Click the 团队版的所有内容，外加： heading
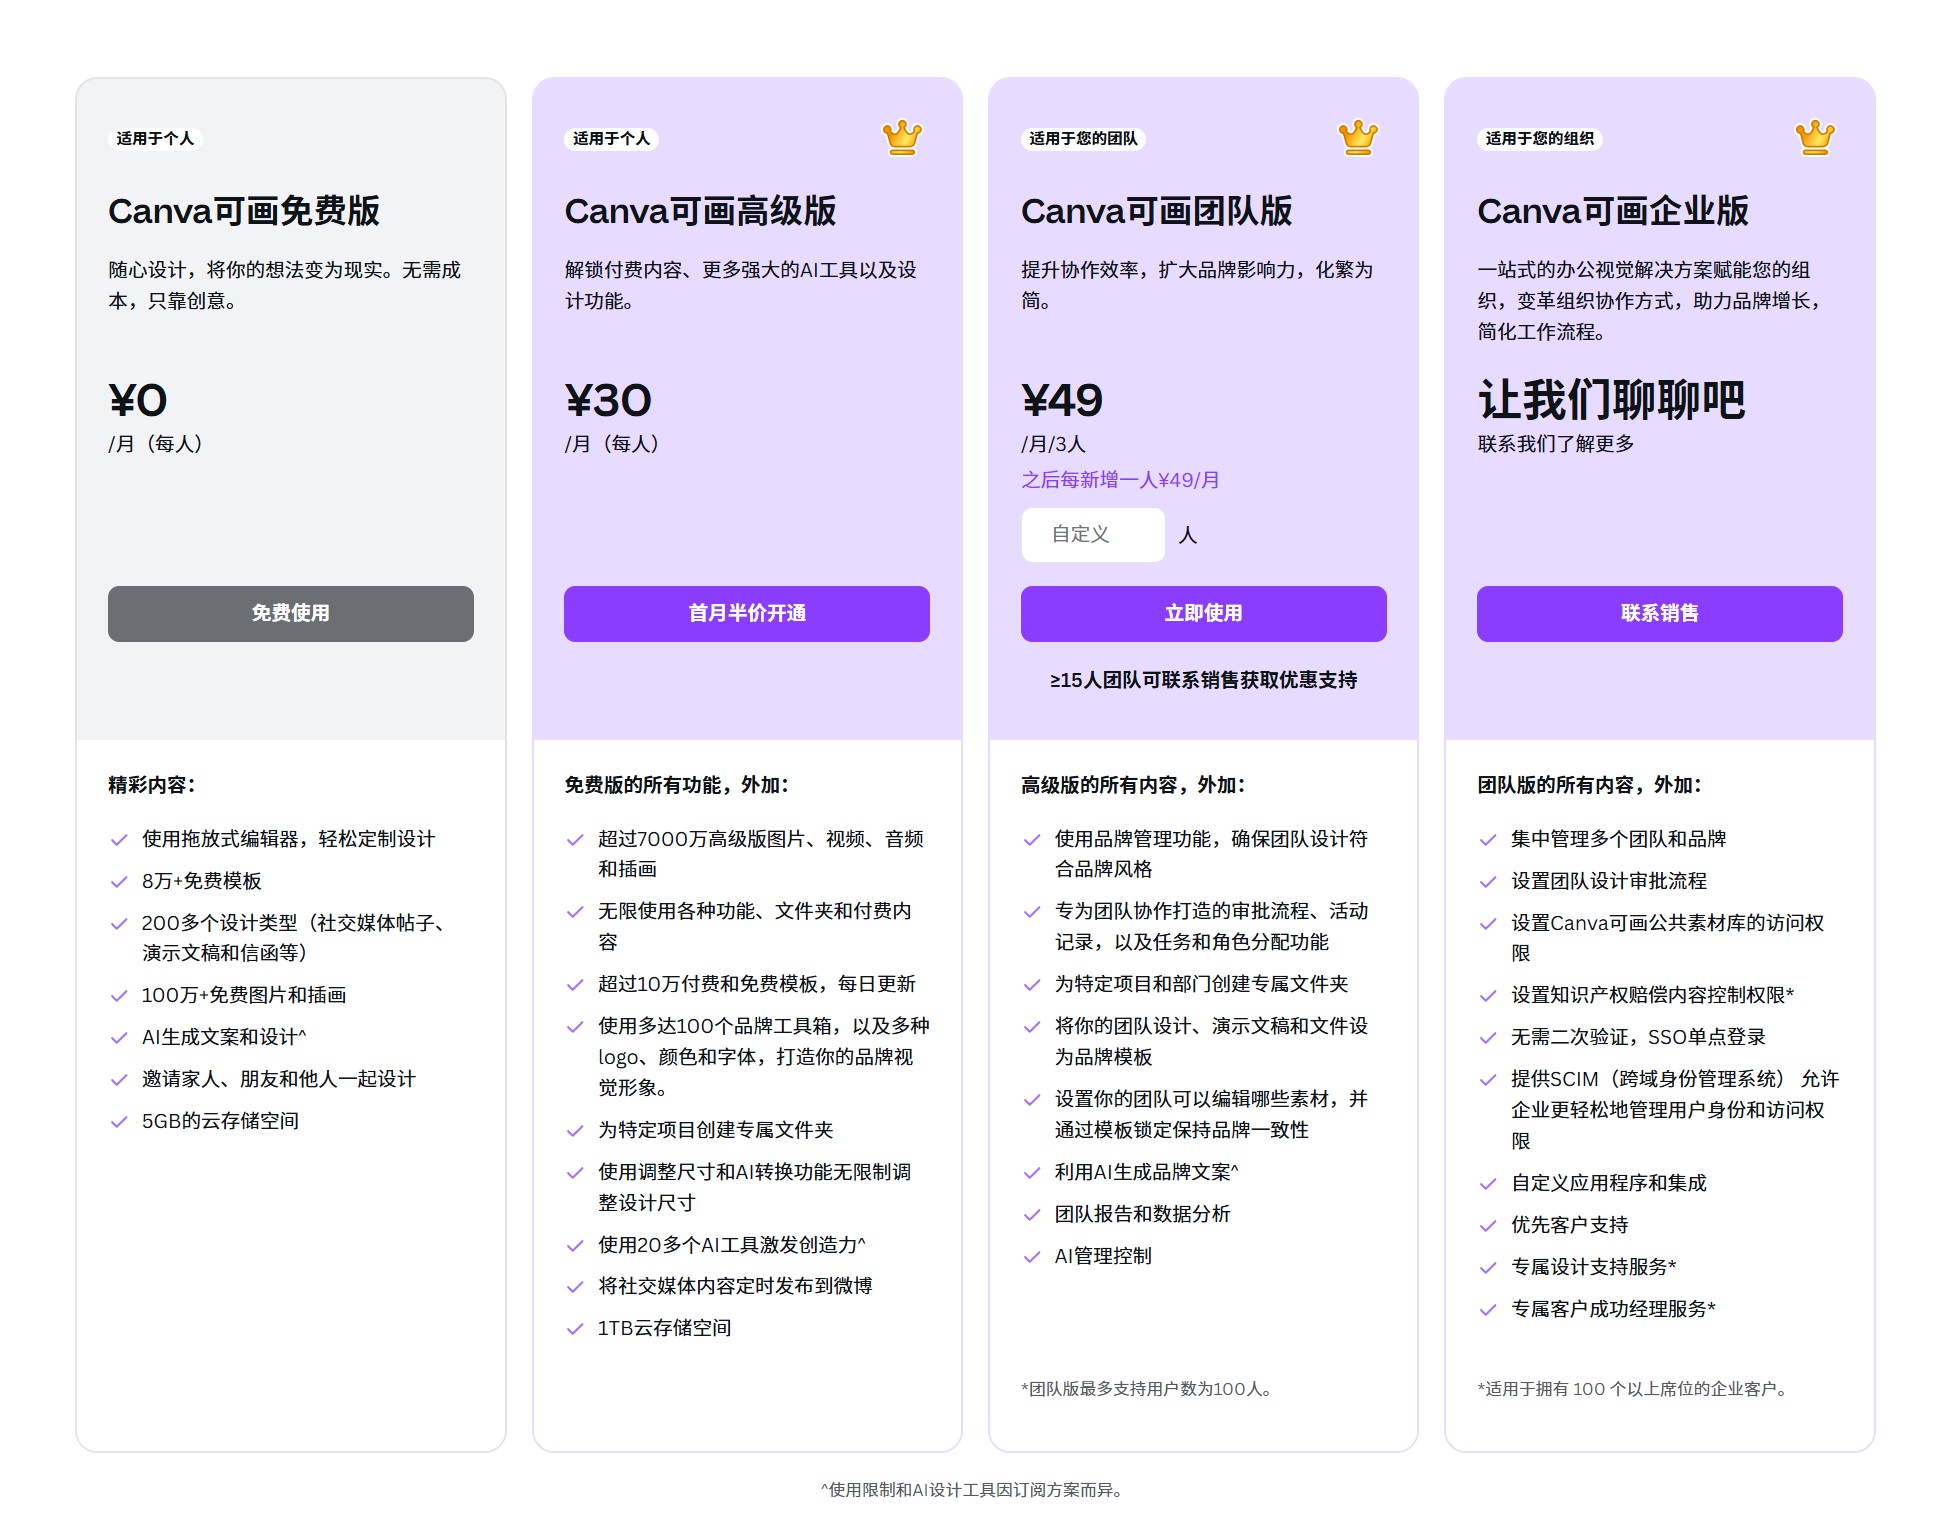The height and width of the screenshot is (1520, 1953). (1590, 785)
